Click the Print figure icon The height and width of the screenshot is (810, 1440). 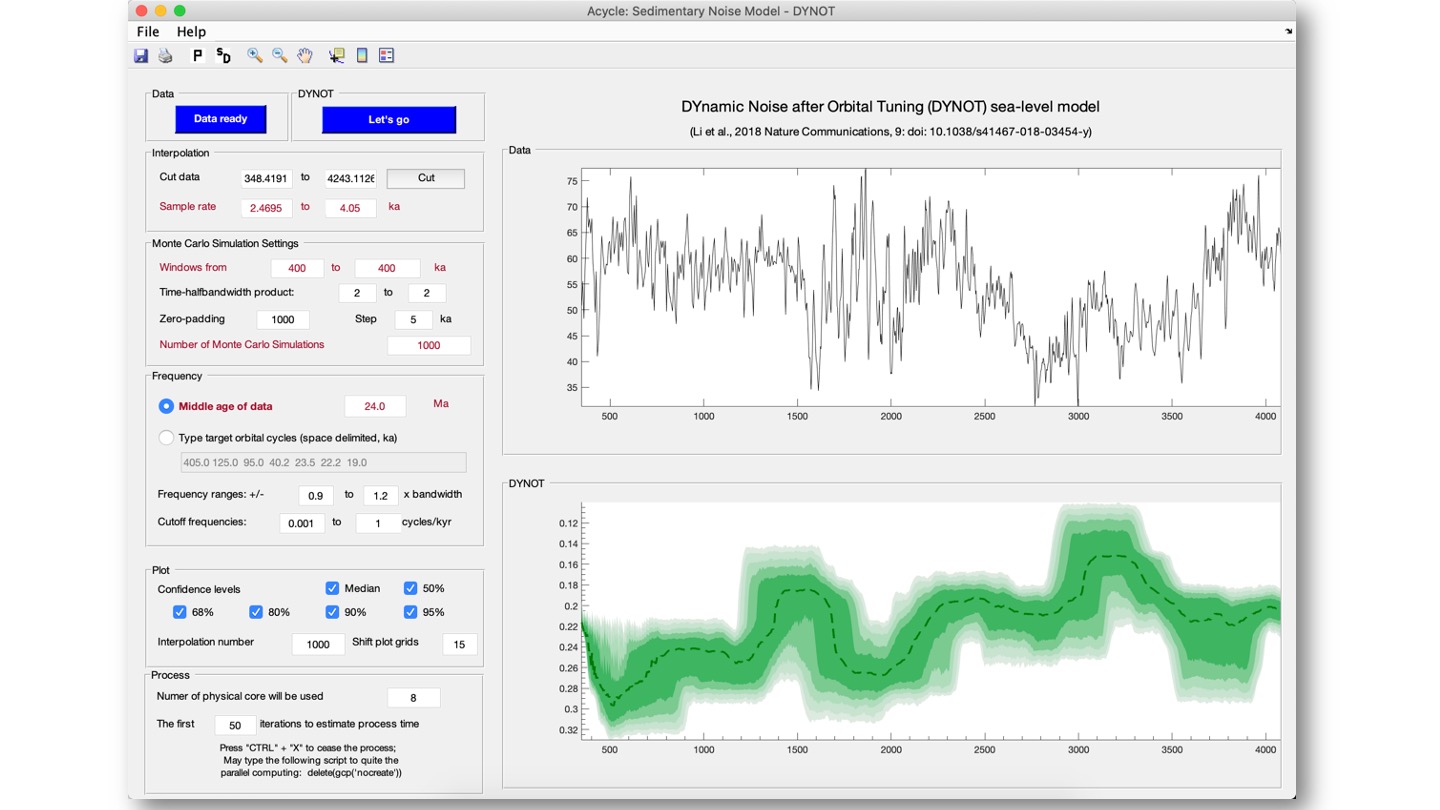(166, 56)
